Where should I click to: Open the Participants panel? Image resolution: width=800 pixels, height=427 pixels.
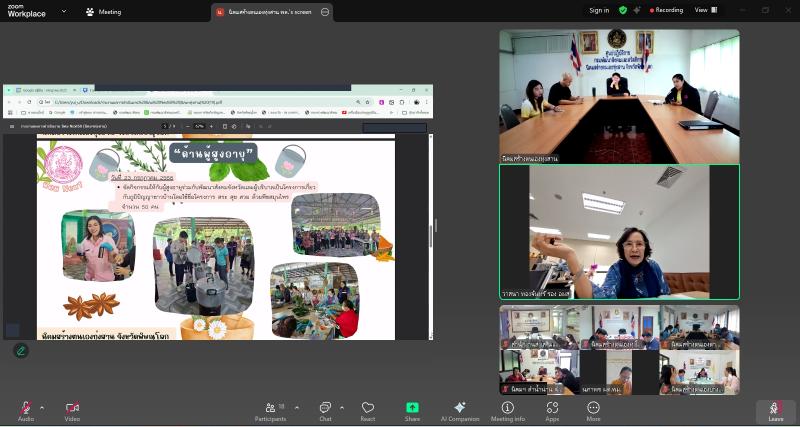point(271,411)
